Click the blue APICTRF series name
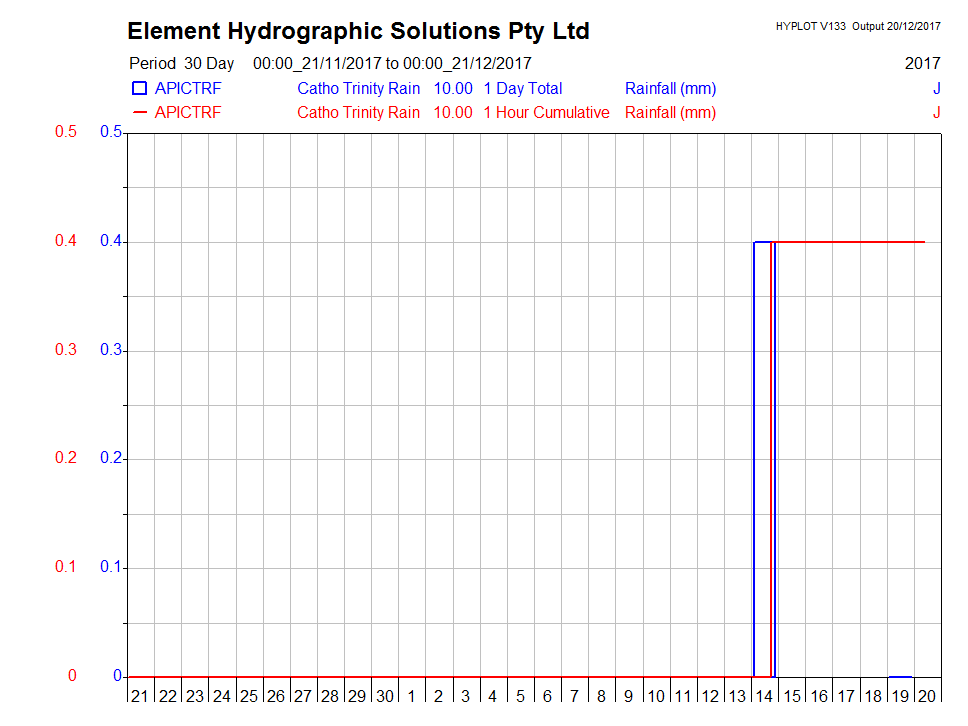968x726 pixels. click(x=188, y=89)
